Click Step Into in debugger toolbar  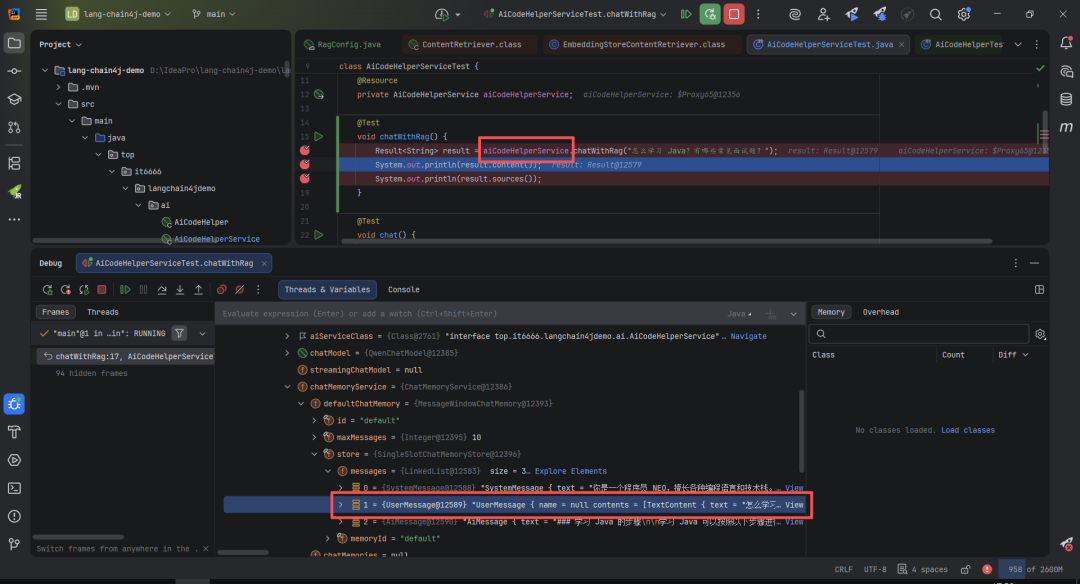(180, 290)
